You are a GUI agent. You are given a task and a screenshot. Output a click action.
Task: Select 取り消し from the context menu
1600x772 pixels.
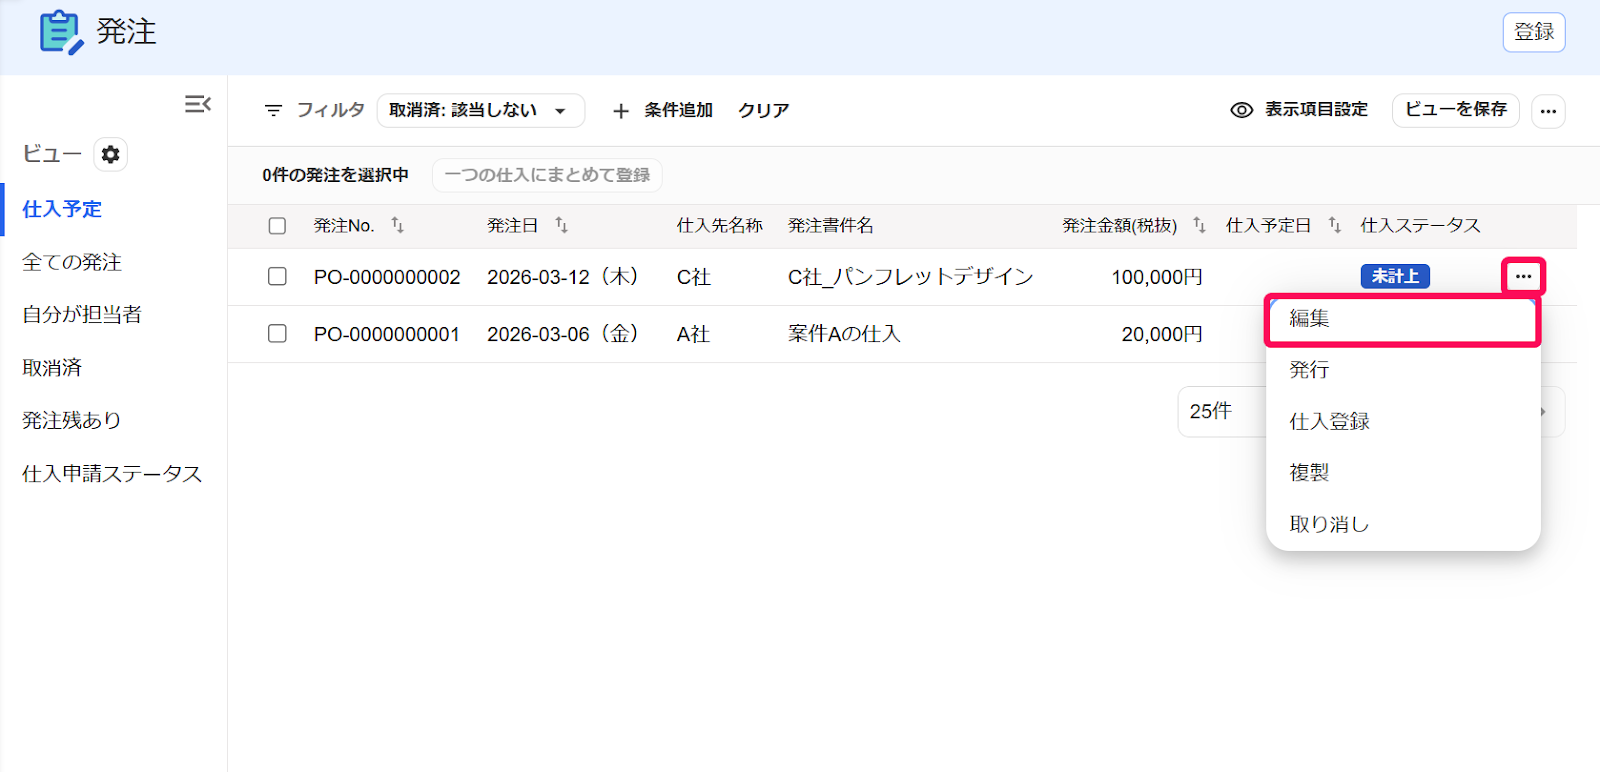(1402, 524)
